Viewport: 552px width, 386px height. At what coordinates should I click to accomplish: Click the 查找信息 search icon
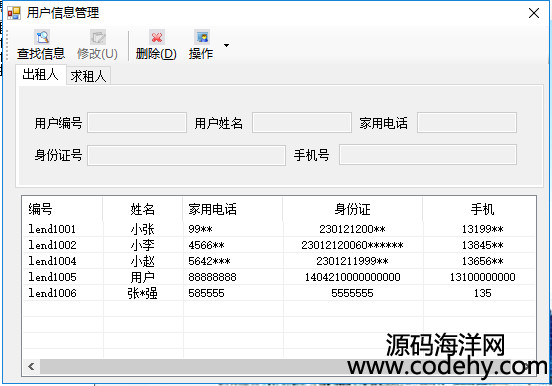pos(42,37)
